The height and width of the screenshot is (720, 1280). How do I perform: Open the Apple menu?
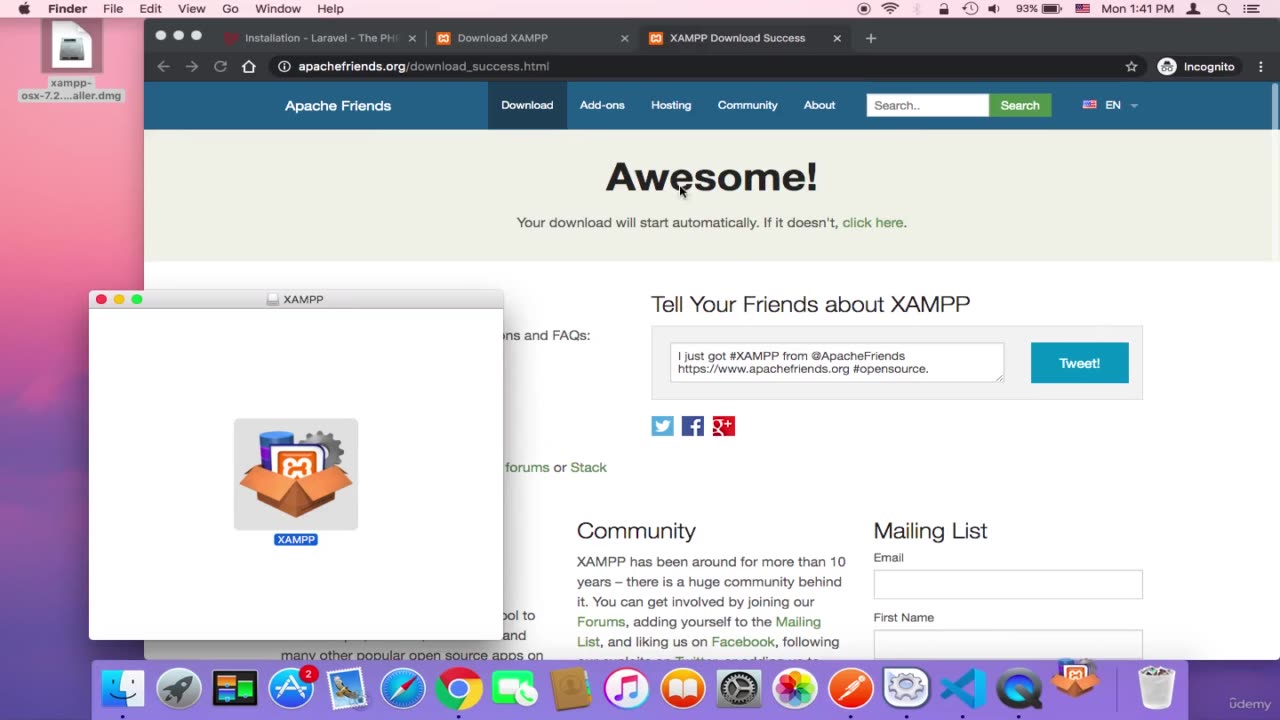24,9
